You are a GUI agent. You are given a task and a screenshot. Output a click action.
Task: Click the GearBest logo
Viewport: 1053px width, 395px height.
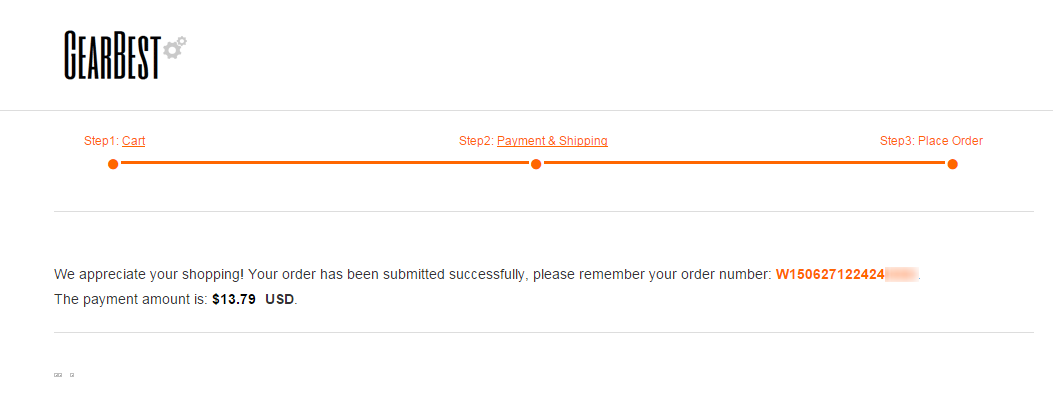point(126,55)
